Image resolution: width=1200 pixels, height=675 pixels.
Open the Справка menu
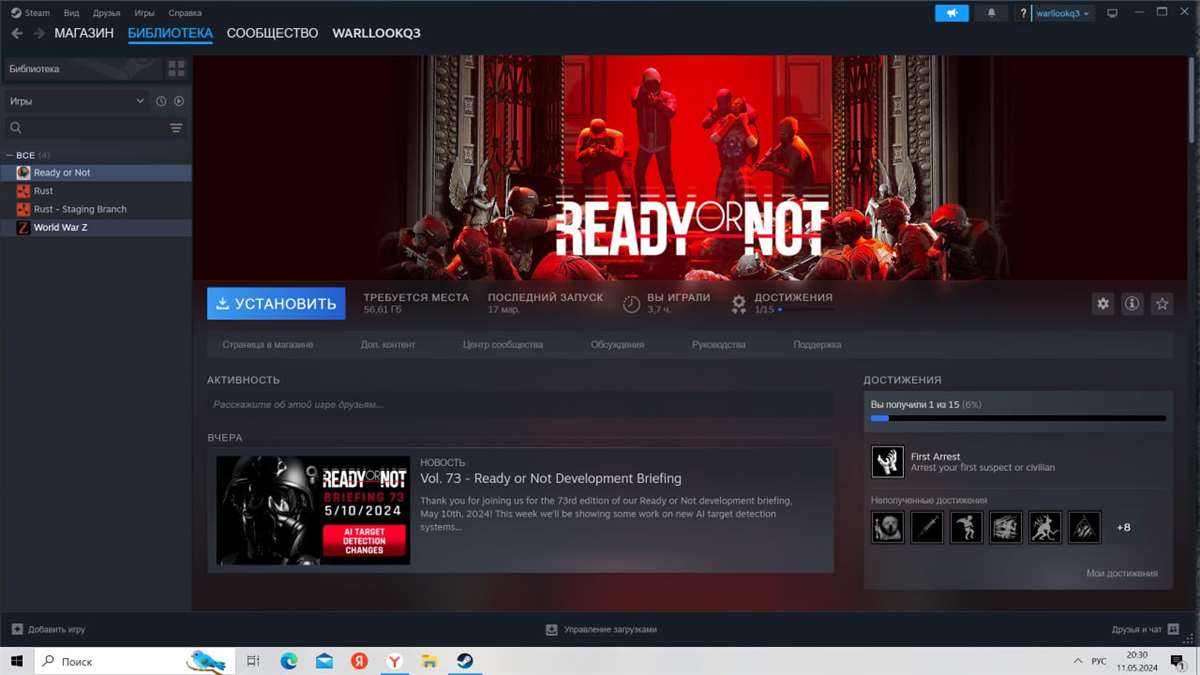(185, 13)
